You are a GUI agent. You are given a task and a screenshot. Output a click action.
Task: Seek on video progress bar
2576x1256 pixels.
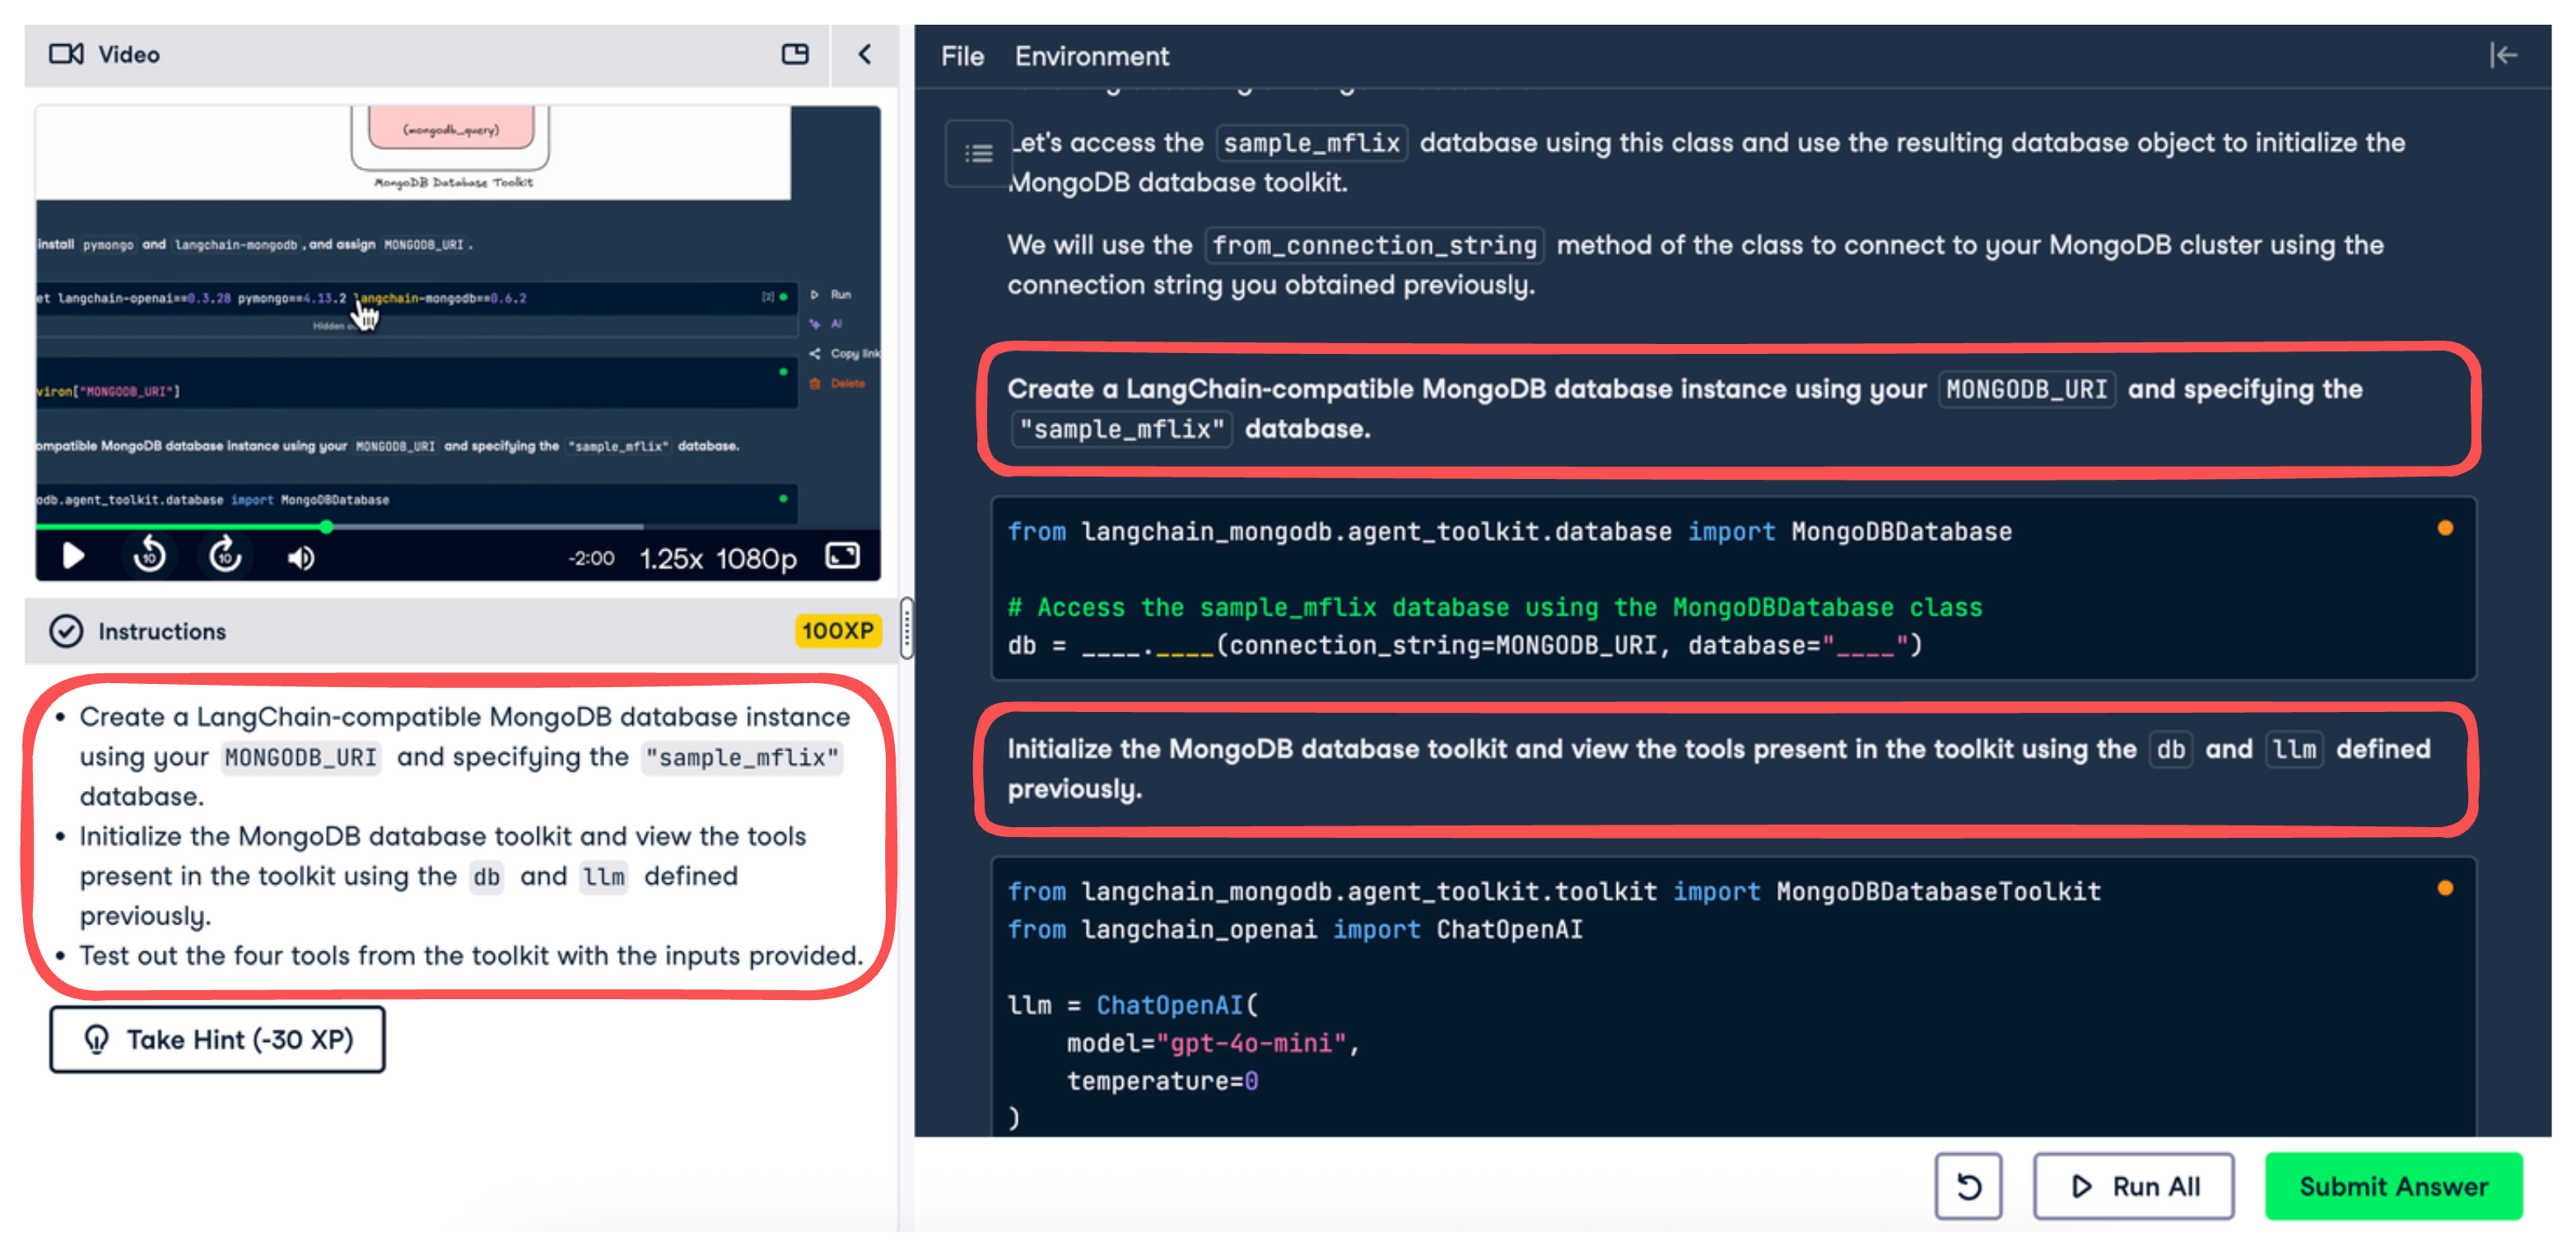[500, 526]
